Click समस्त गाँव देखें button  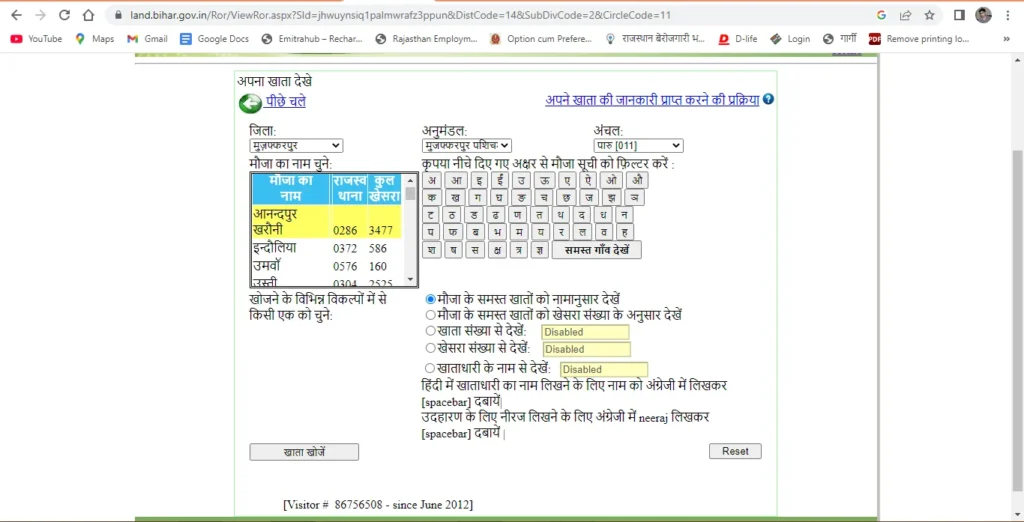click(596, 250)
